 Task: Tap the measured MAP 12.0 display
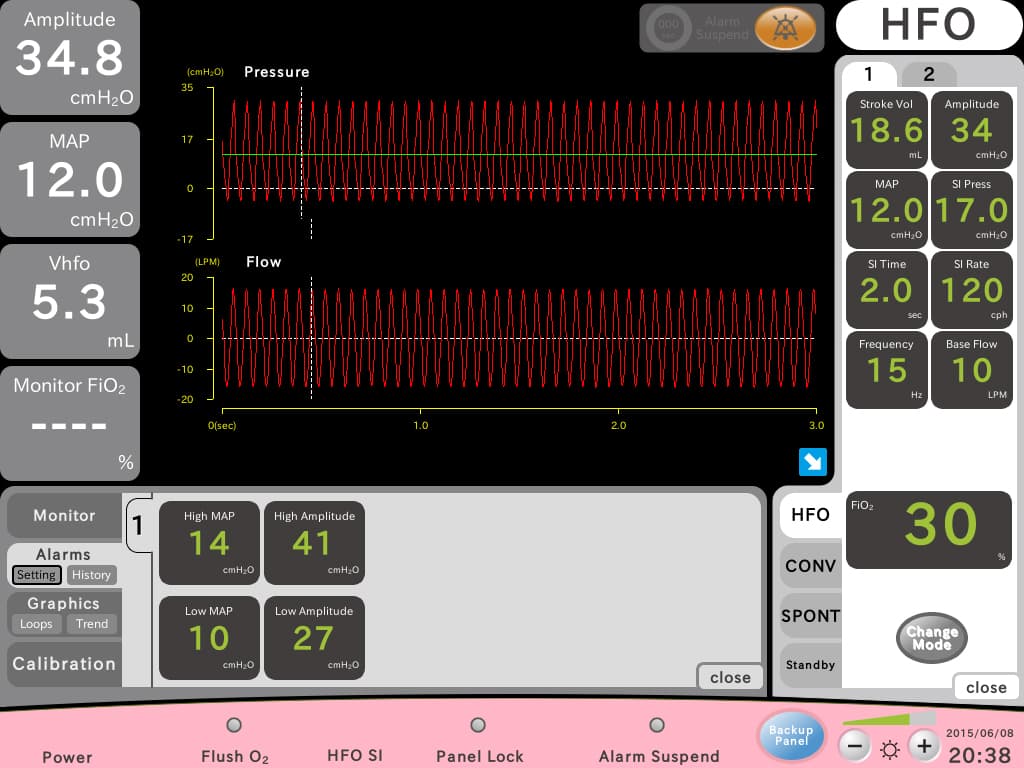(69, 180)
